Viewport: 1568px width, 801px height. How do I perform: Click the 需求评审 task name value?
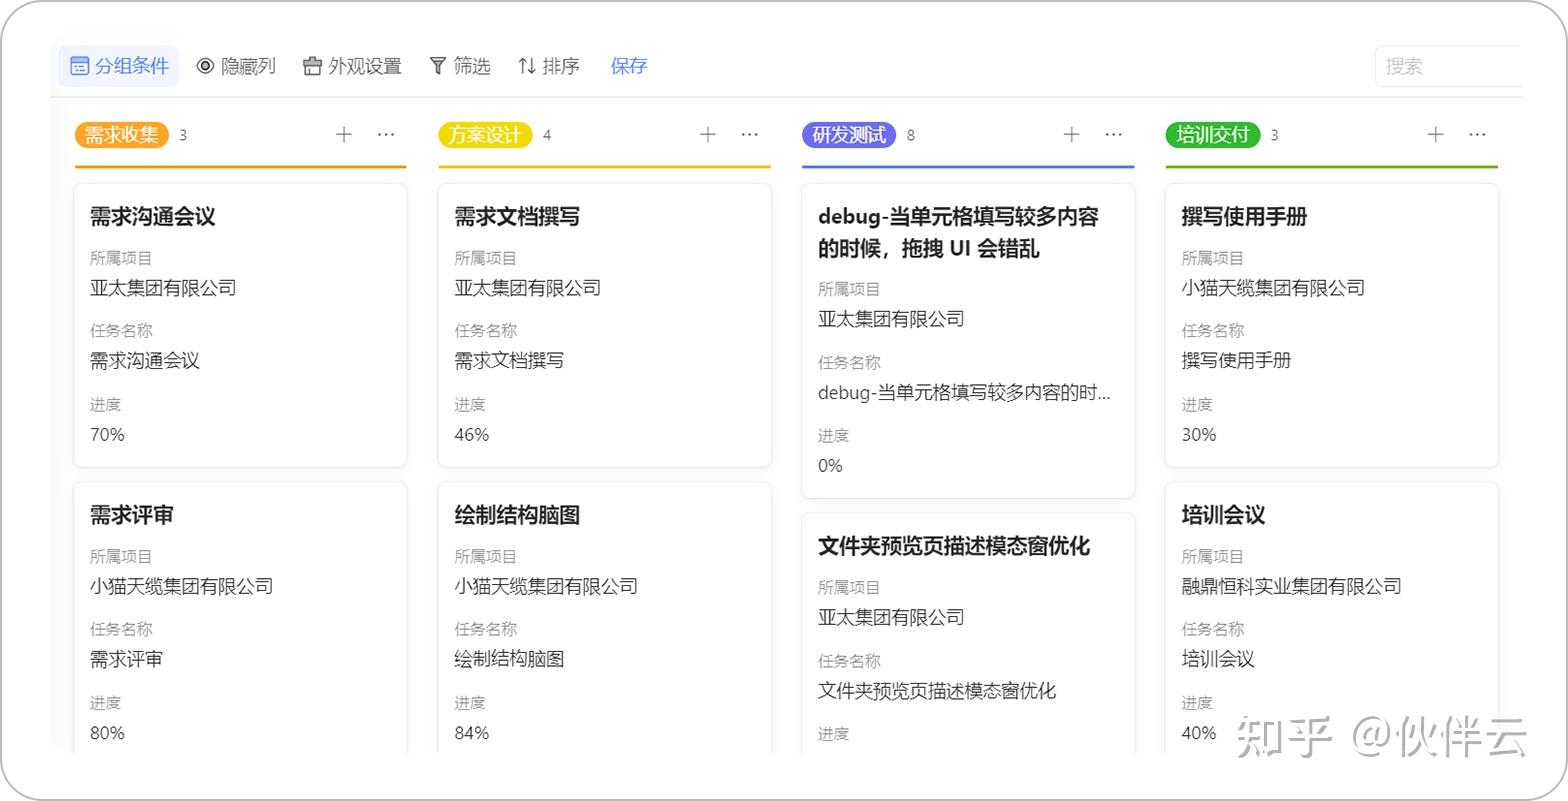coord(126,660)
